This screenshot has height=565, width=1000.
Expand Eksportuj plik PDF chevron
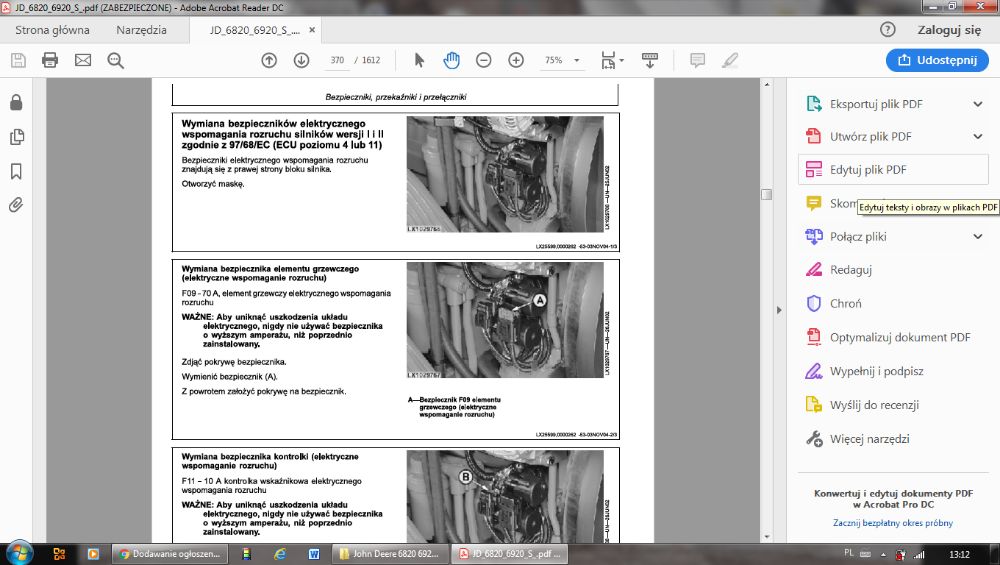click(978, 104)
